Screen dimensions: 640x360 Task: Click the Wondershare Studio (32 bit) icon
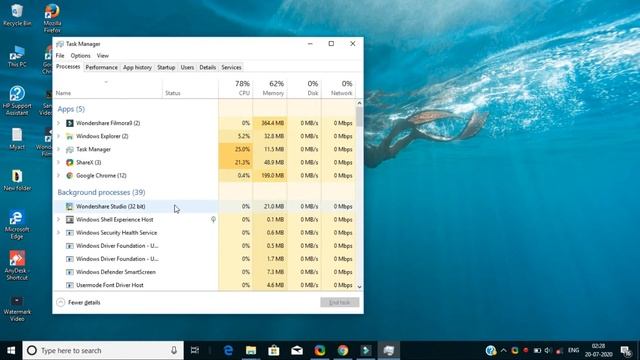click(x=70, y=207)
